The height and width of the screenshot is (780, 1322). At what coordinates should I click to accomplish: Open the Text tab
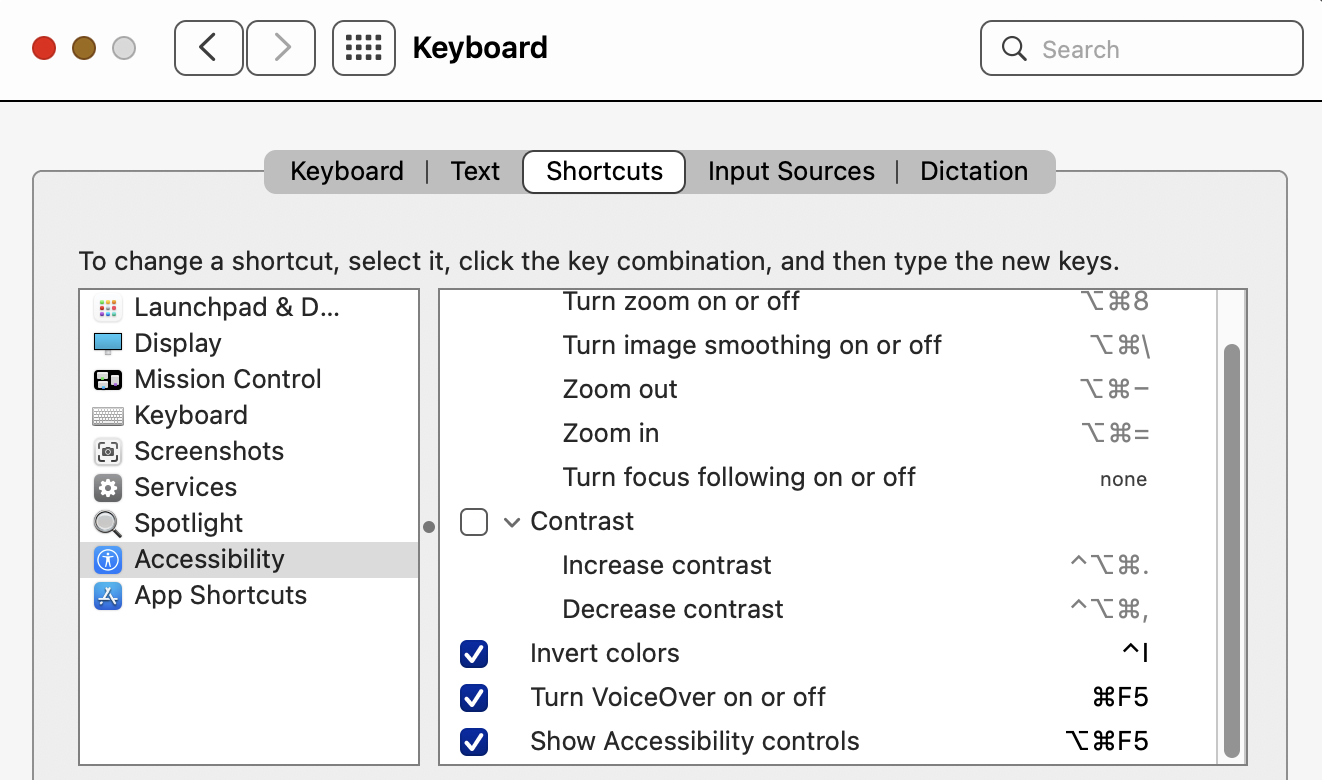475,172
